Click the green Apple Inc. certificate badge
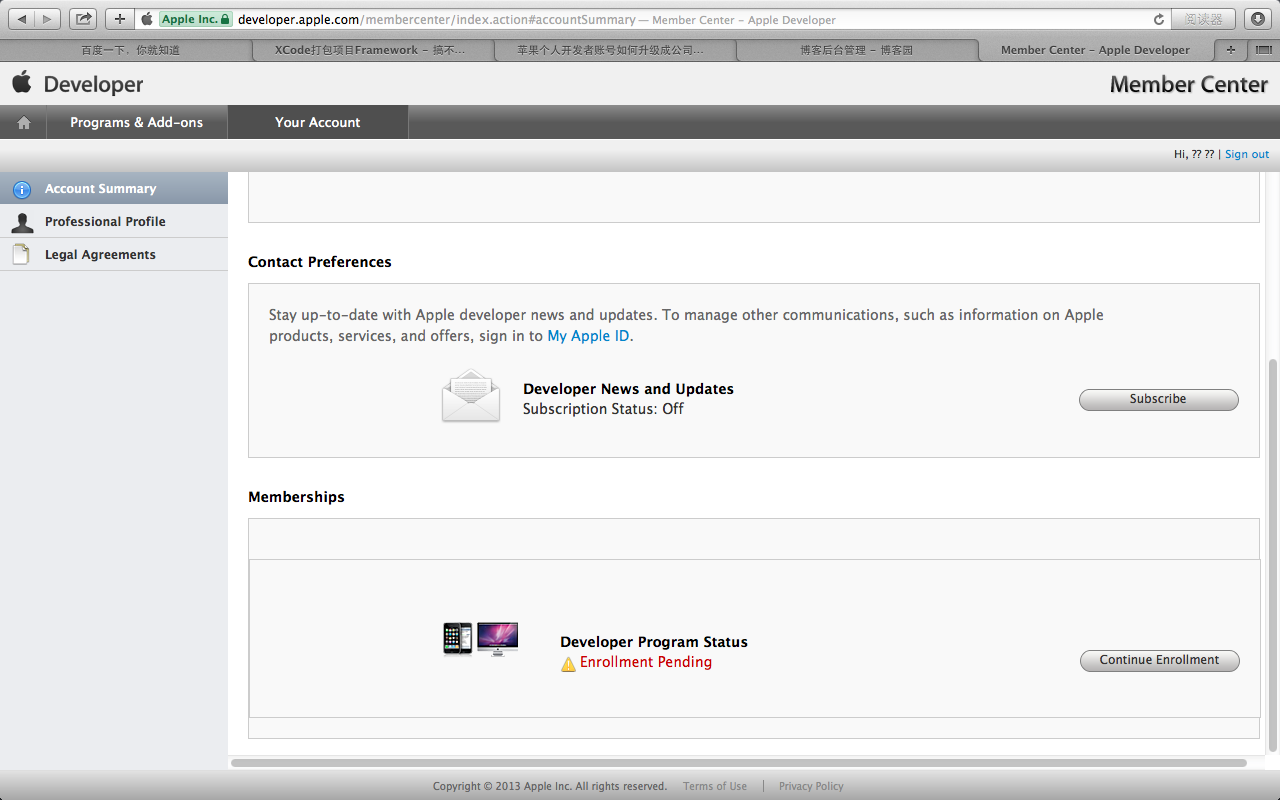 point(196,19)
